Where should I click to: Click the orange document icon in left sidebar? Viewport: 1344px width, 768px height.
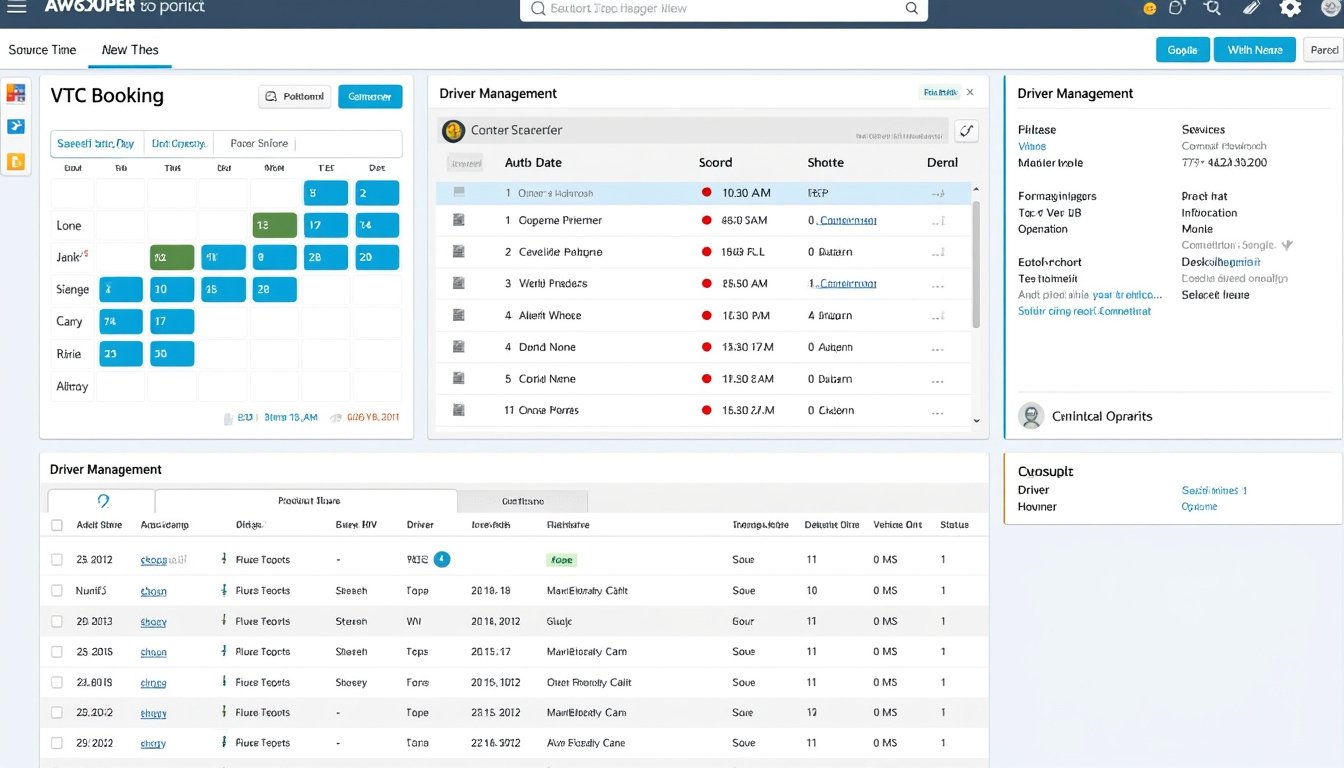click(15, 161)
